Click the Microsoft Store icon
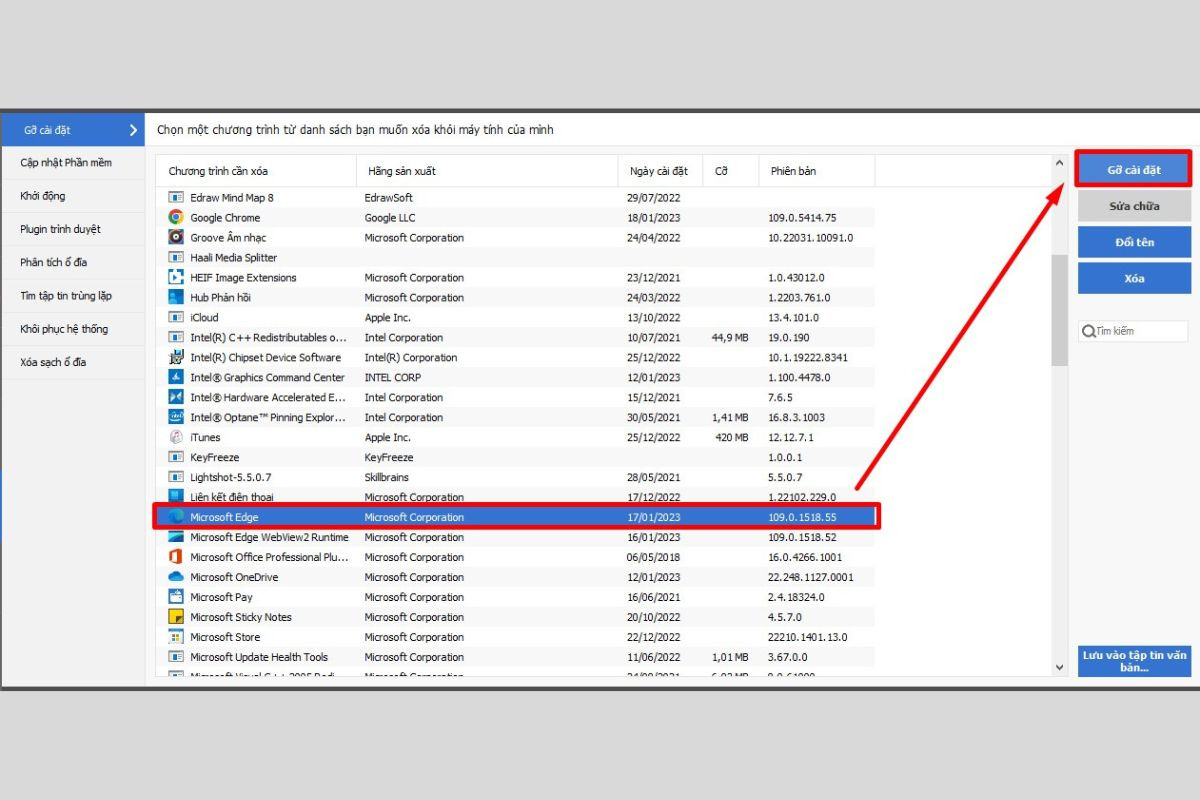The height and width of the screenshot is (800, 1200). pos(176,637)
